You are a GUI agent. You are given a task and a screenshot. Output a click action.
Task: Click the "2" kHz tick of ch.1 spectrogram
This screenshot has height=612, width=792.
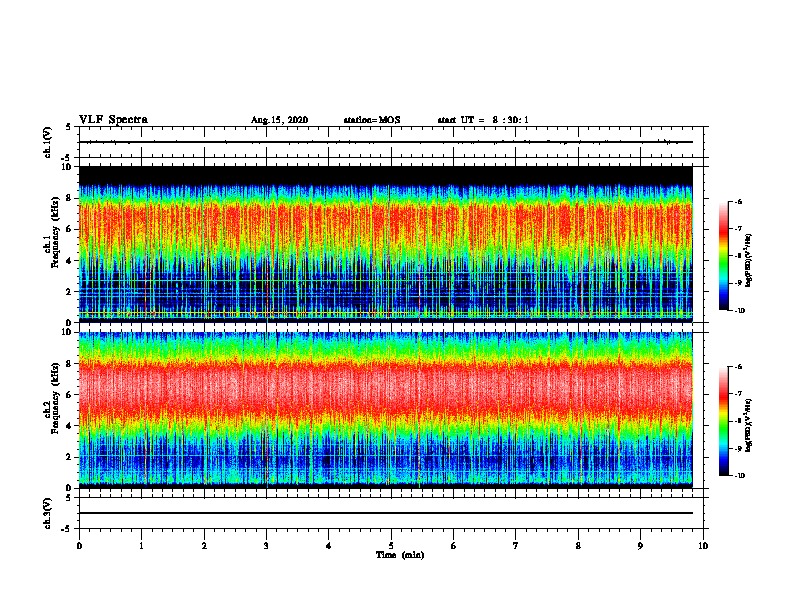click(x=69, y=291)
